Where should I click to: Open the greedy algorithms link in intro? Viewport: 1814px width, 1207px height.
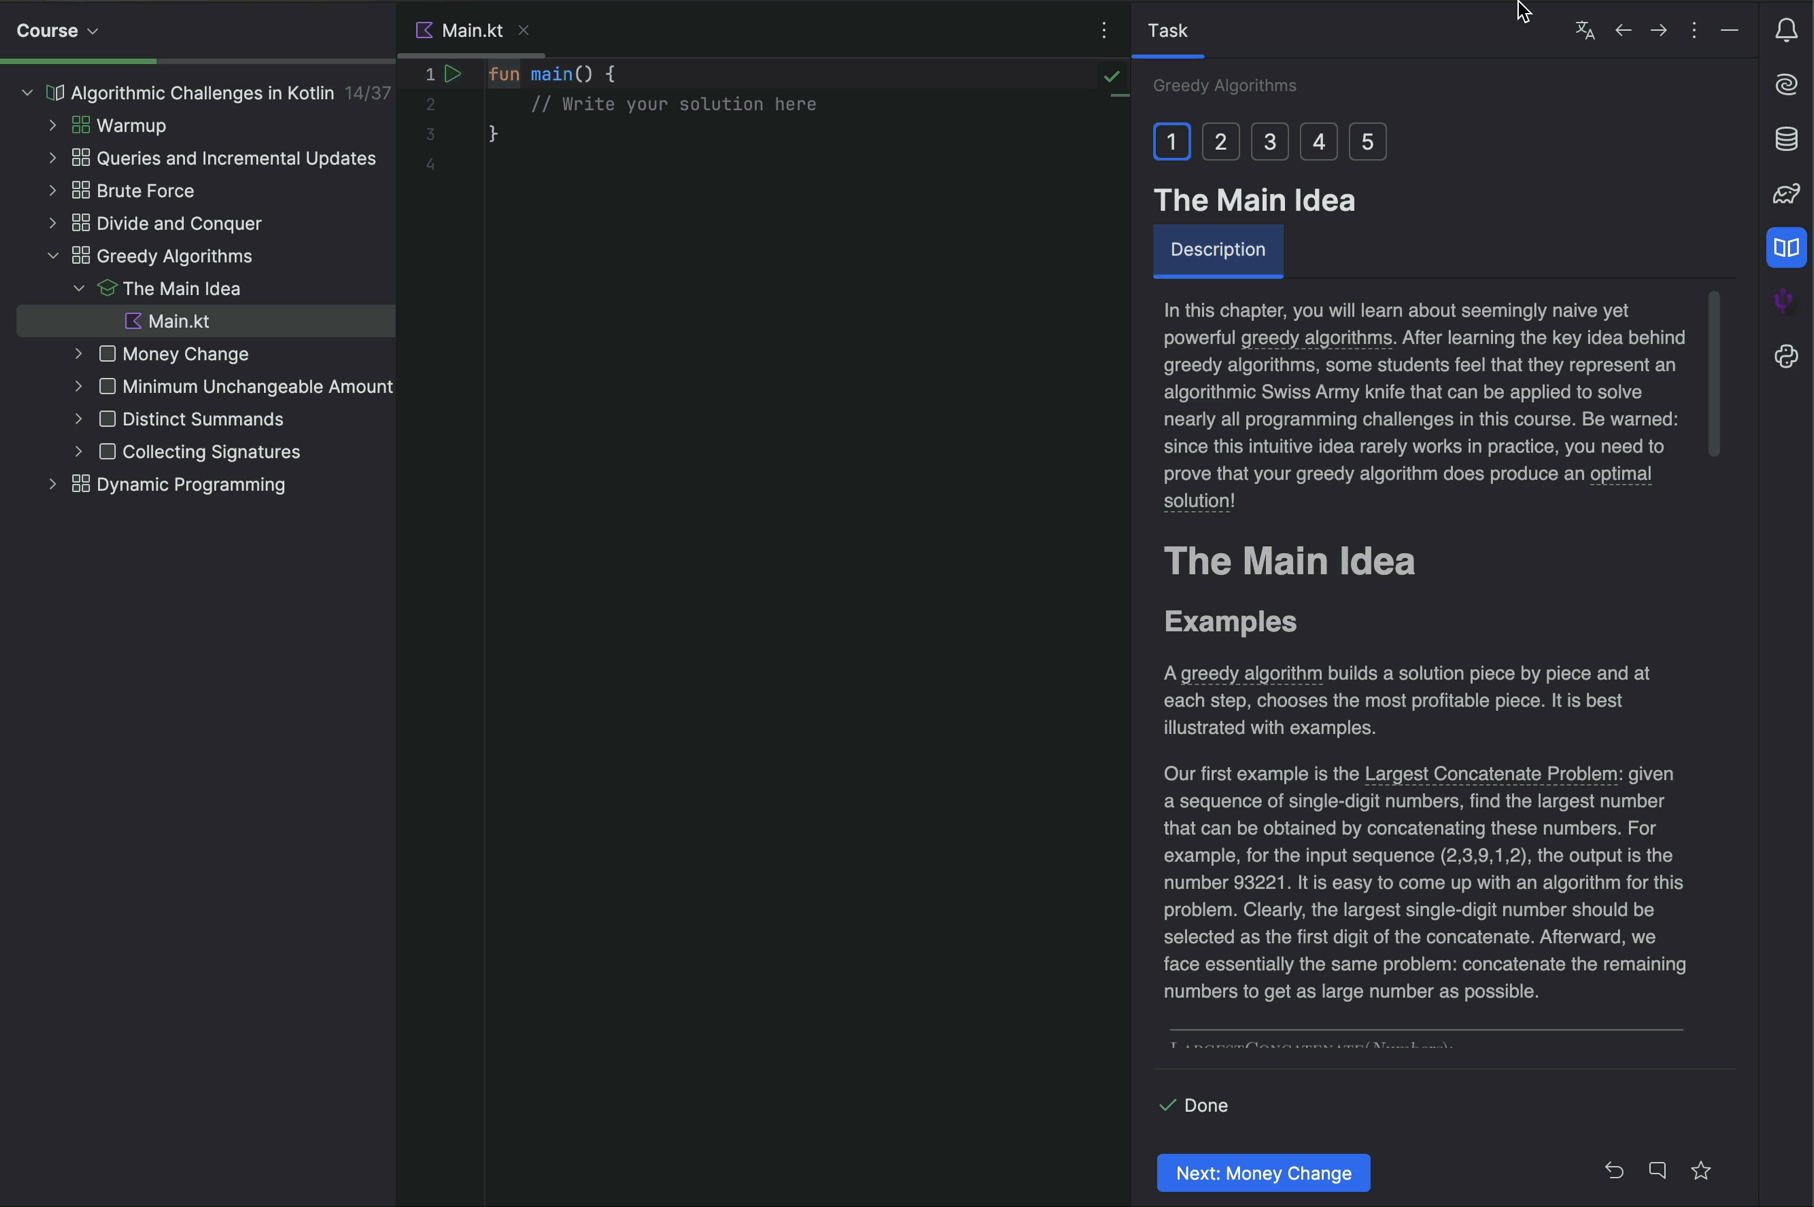coord(1316,338)
